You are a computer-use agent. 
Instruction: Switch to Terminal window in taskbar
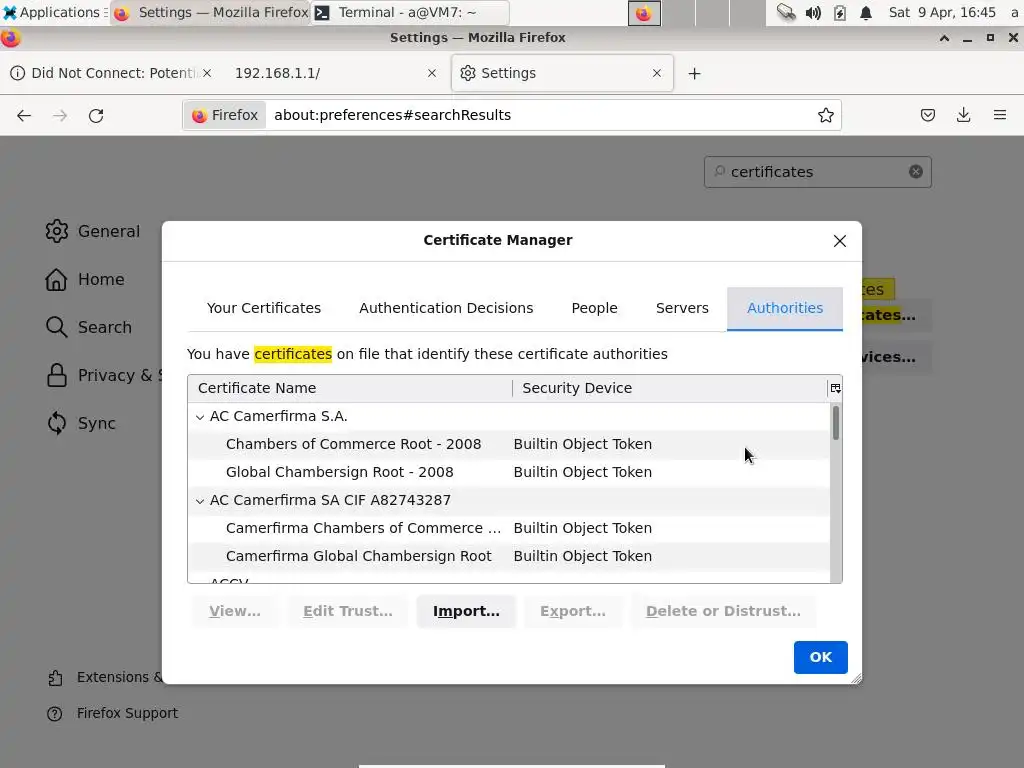pyautogui.click(x=410, y=12)
